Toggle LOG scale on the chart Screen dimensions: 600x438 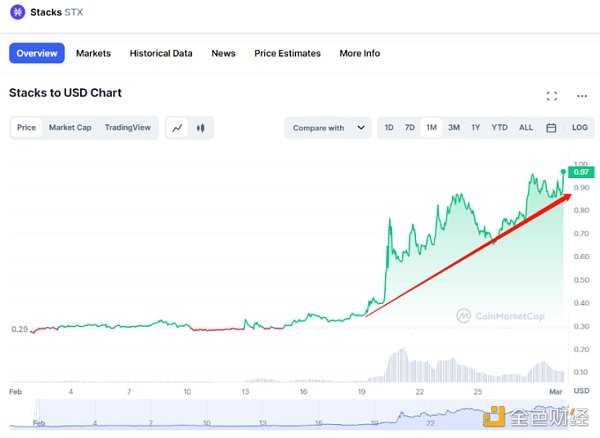pyautogui.click(x=580, y=128)
